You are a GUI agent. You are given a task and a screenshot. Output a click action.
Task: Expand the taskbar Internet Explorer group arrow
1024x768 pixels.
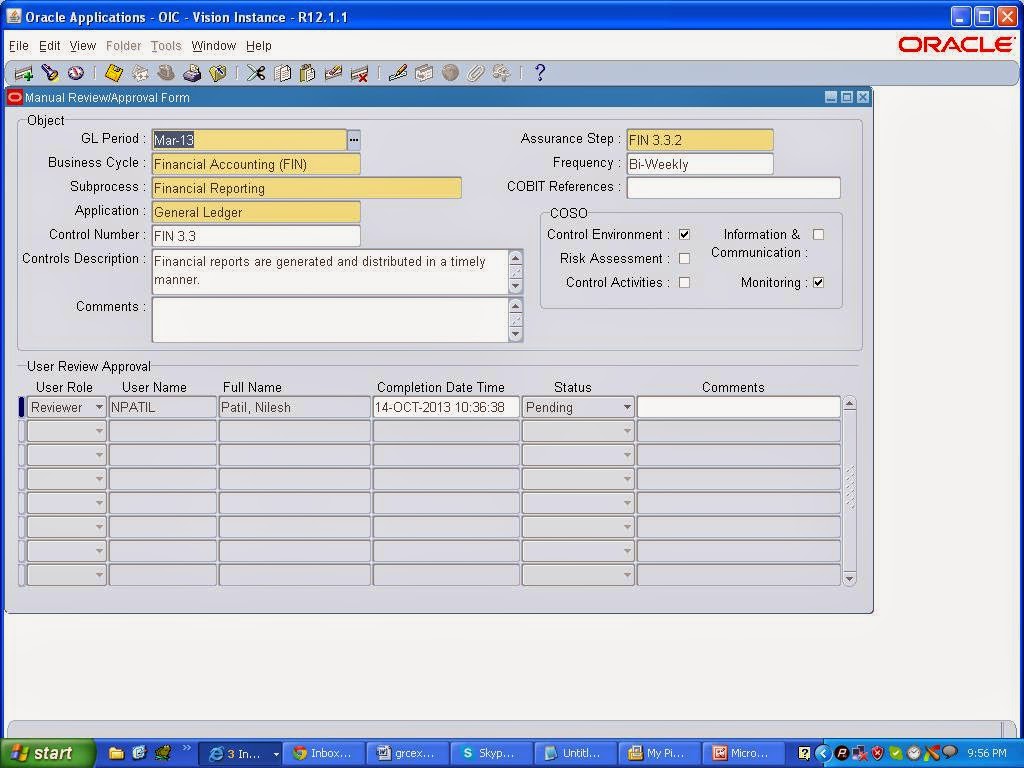276,754
